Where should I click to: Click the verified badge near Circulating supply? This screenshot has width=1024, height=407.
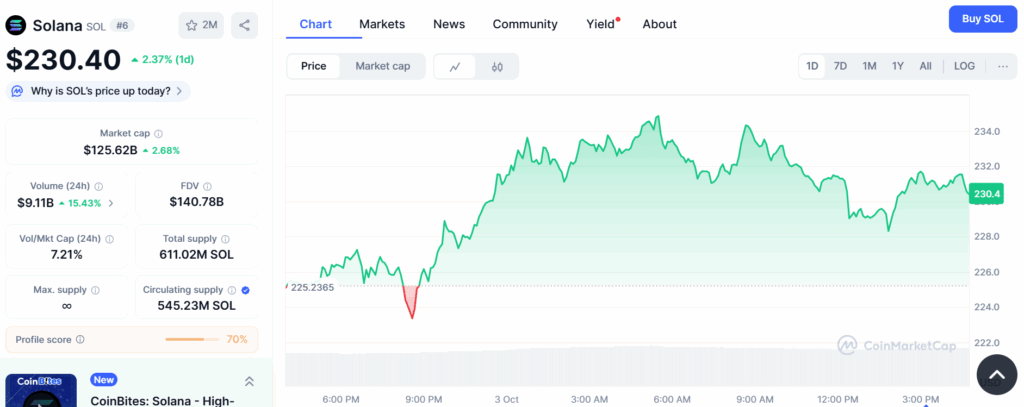pyautogui.click(x=246, y=290)
